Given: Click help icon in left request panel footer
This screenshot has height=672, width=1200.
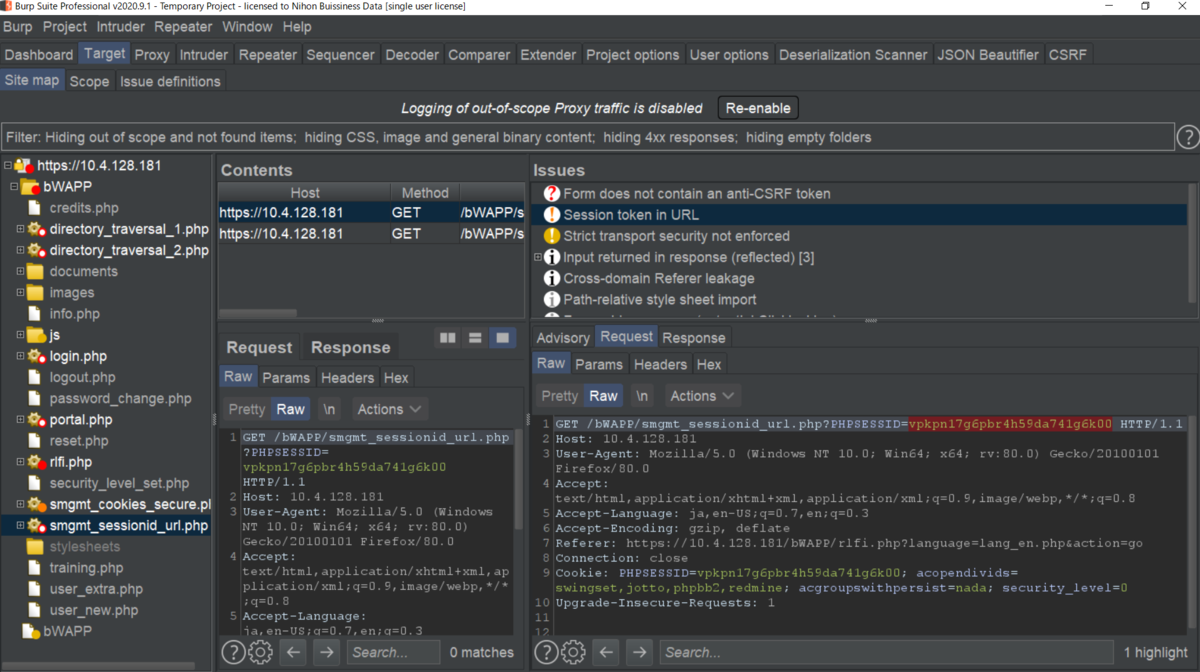Looking at the screenshot, I should [233, 652].
